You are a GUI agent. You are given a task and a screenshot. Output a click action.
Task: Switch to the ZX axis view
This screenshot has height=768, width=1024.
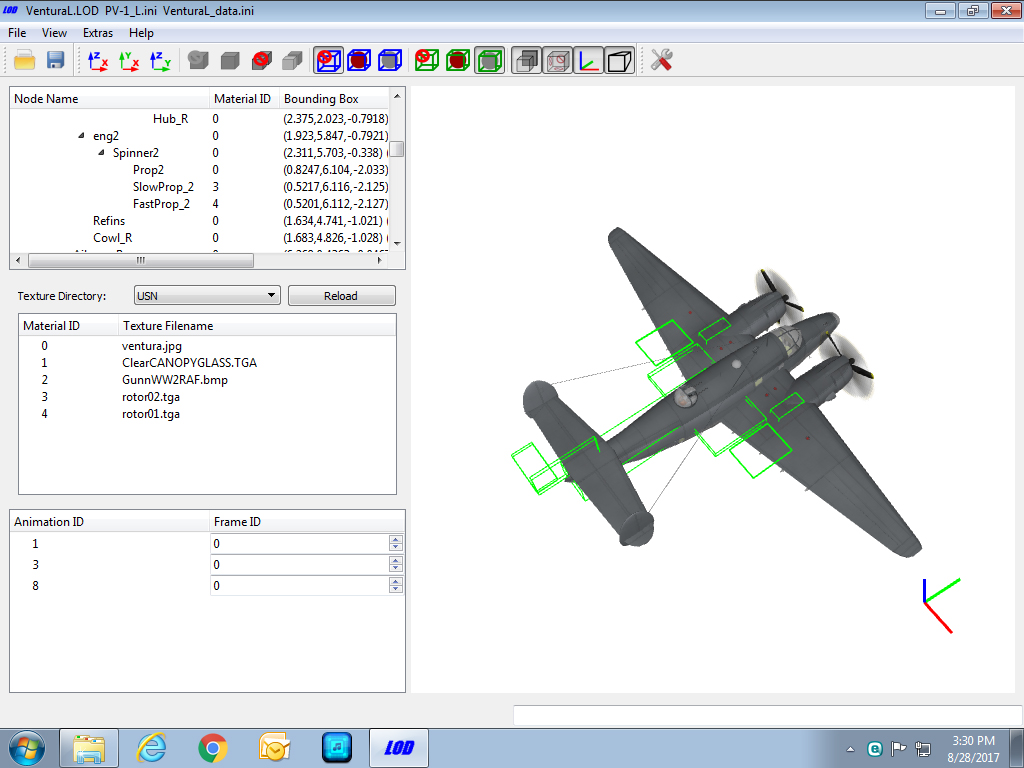click(98, 61)
